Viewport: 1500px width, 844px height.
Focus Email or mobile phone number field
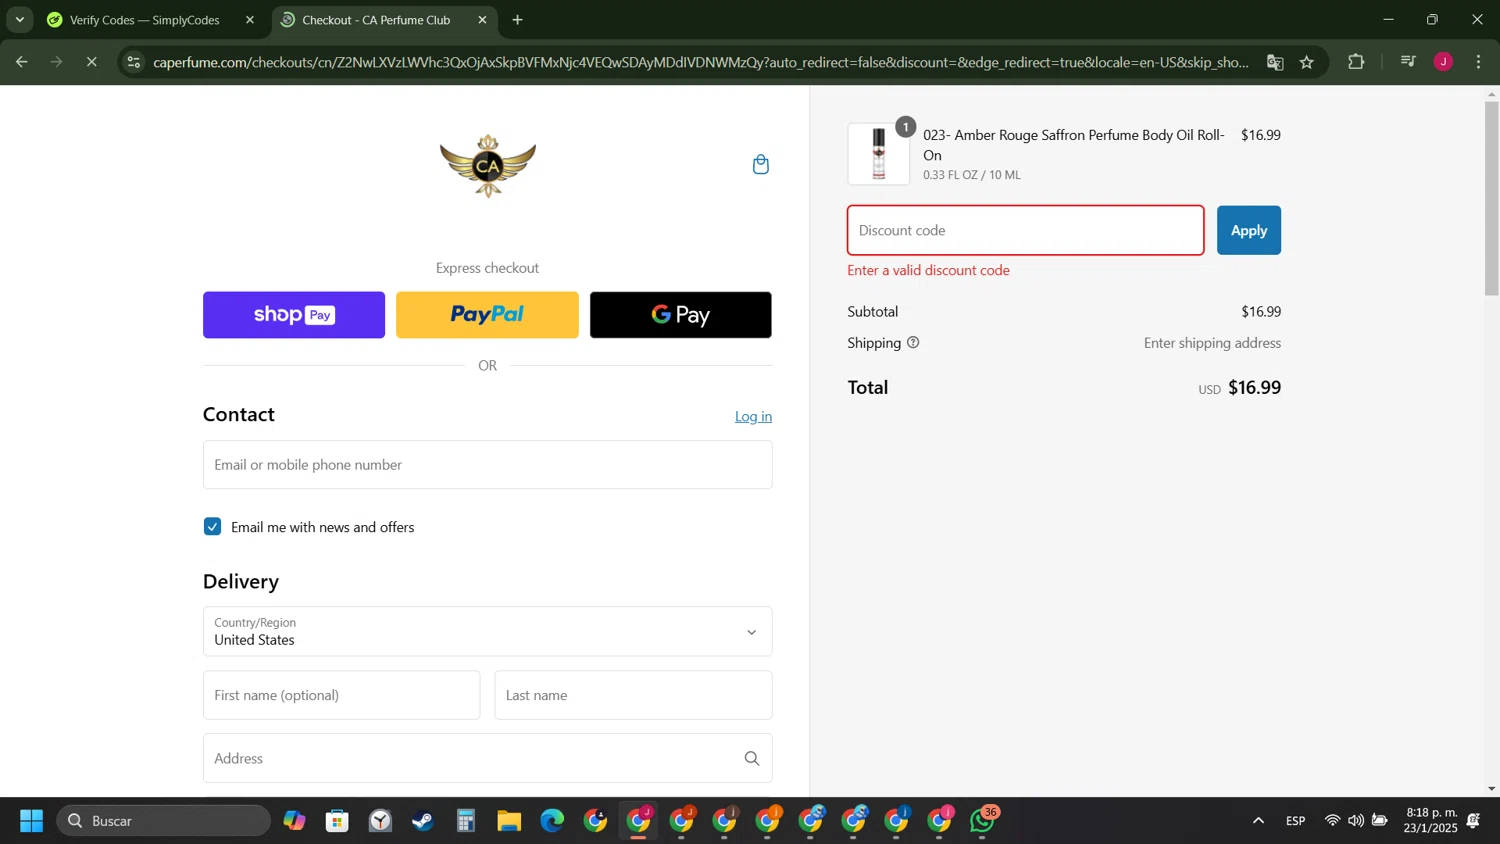pyautogui.click(x=487, y=465)
